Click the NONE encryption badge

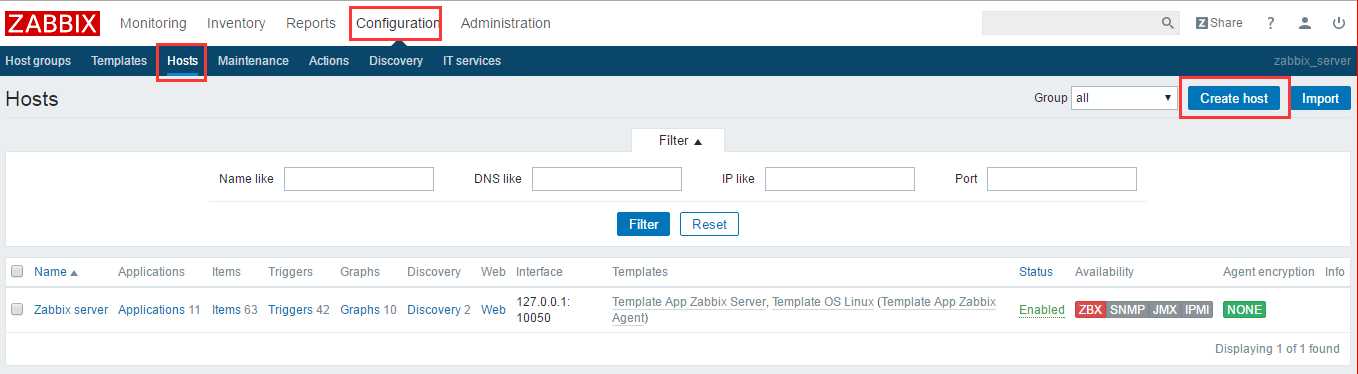tap(1244, 310)
